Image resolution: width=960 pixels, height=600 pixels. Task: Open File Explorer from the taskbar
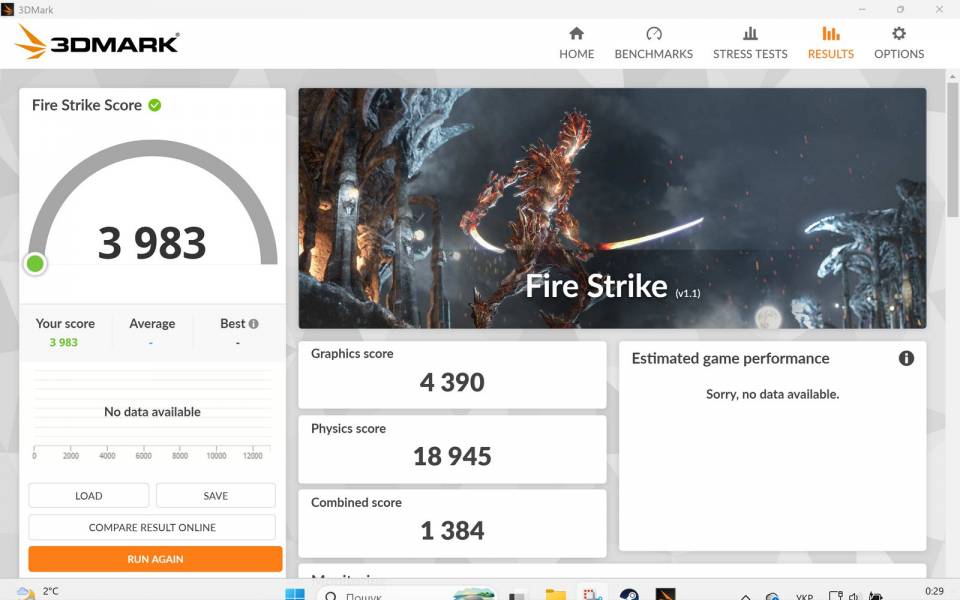click(x=556, y=594)
